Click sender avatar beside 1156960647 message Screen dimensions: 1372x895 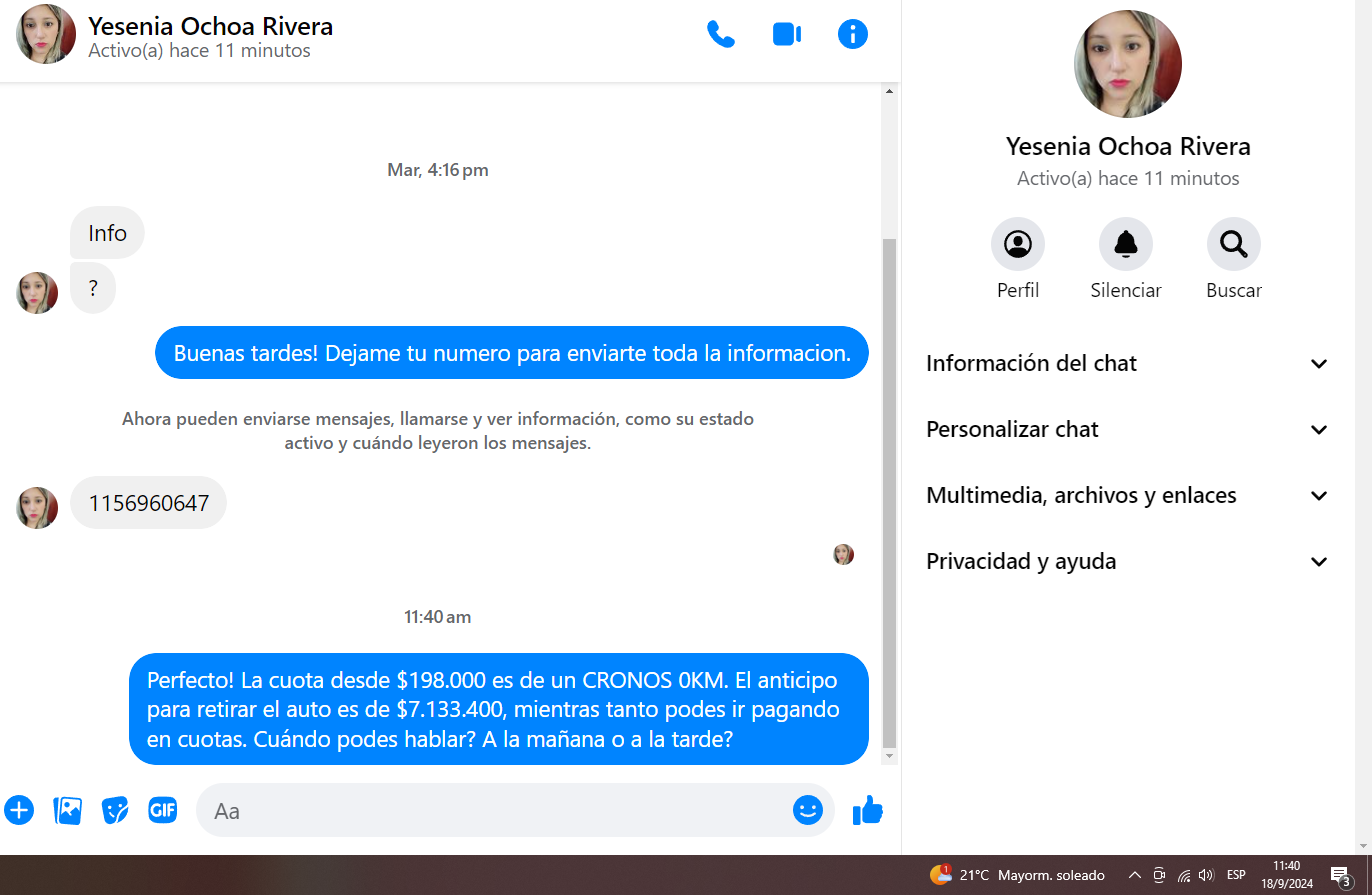(x=37, y=508)
